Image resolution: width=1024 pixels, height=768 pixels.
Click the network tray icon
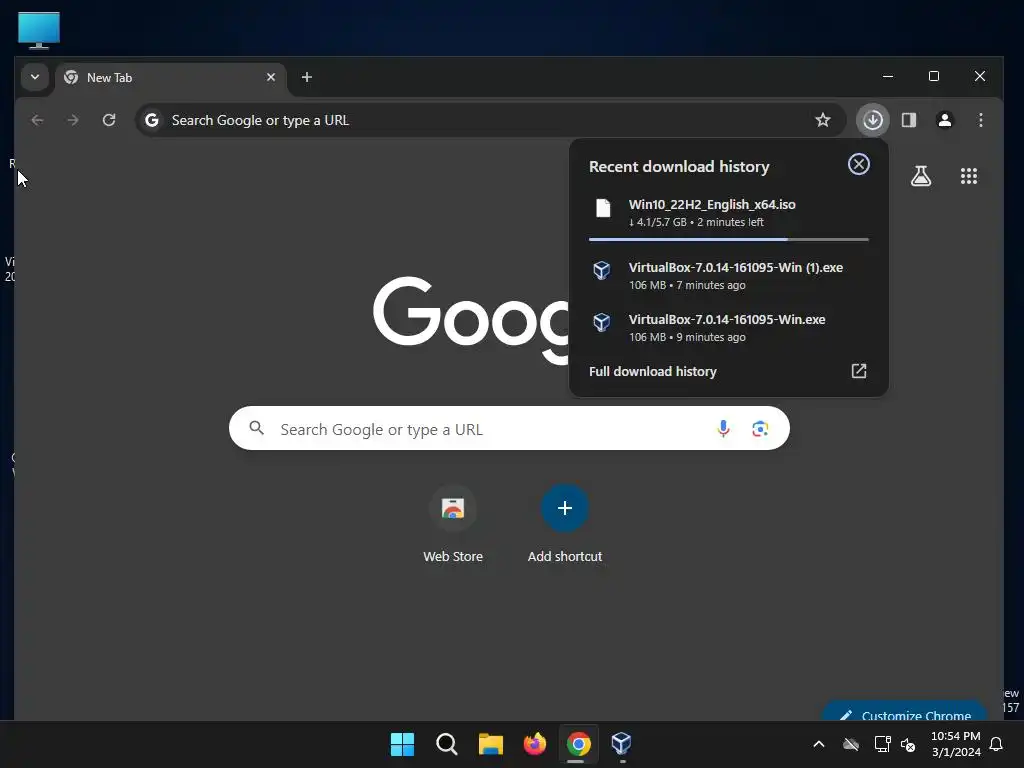click(882, 744)
